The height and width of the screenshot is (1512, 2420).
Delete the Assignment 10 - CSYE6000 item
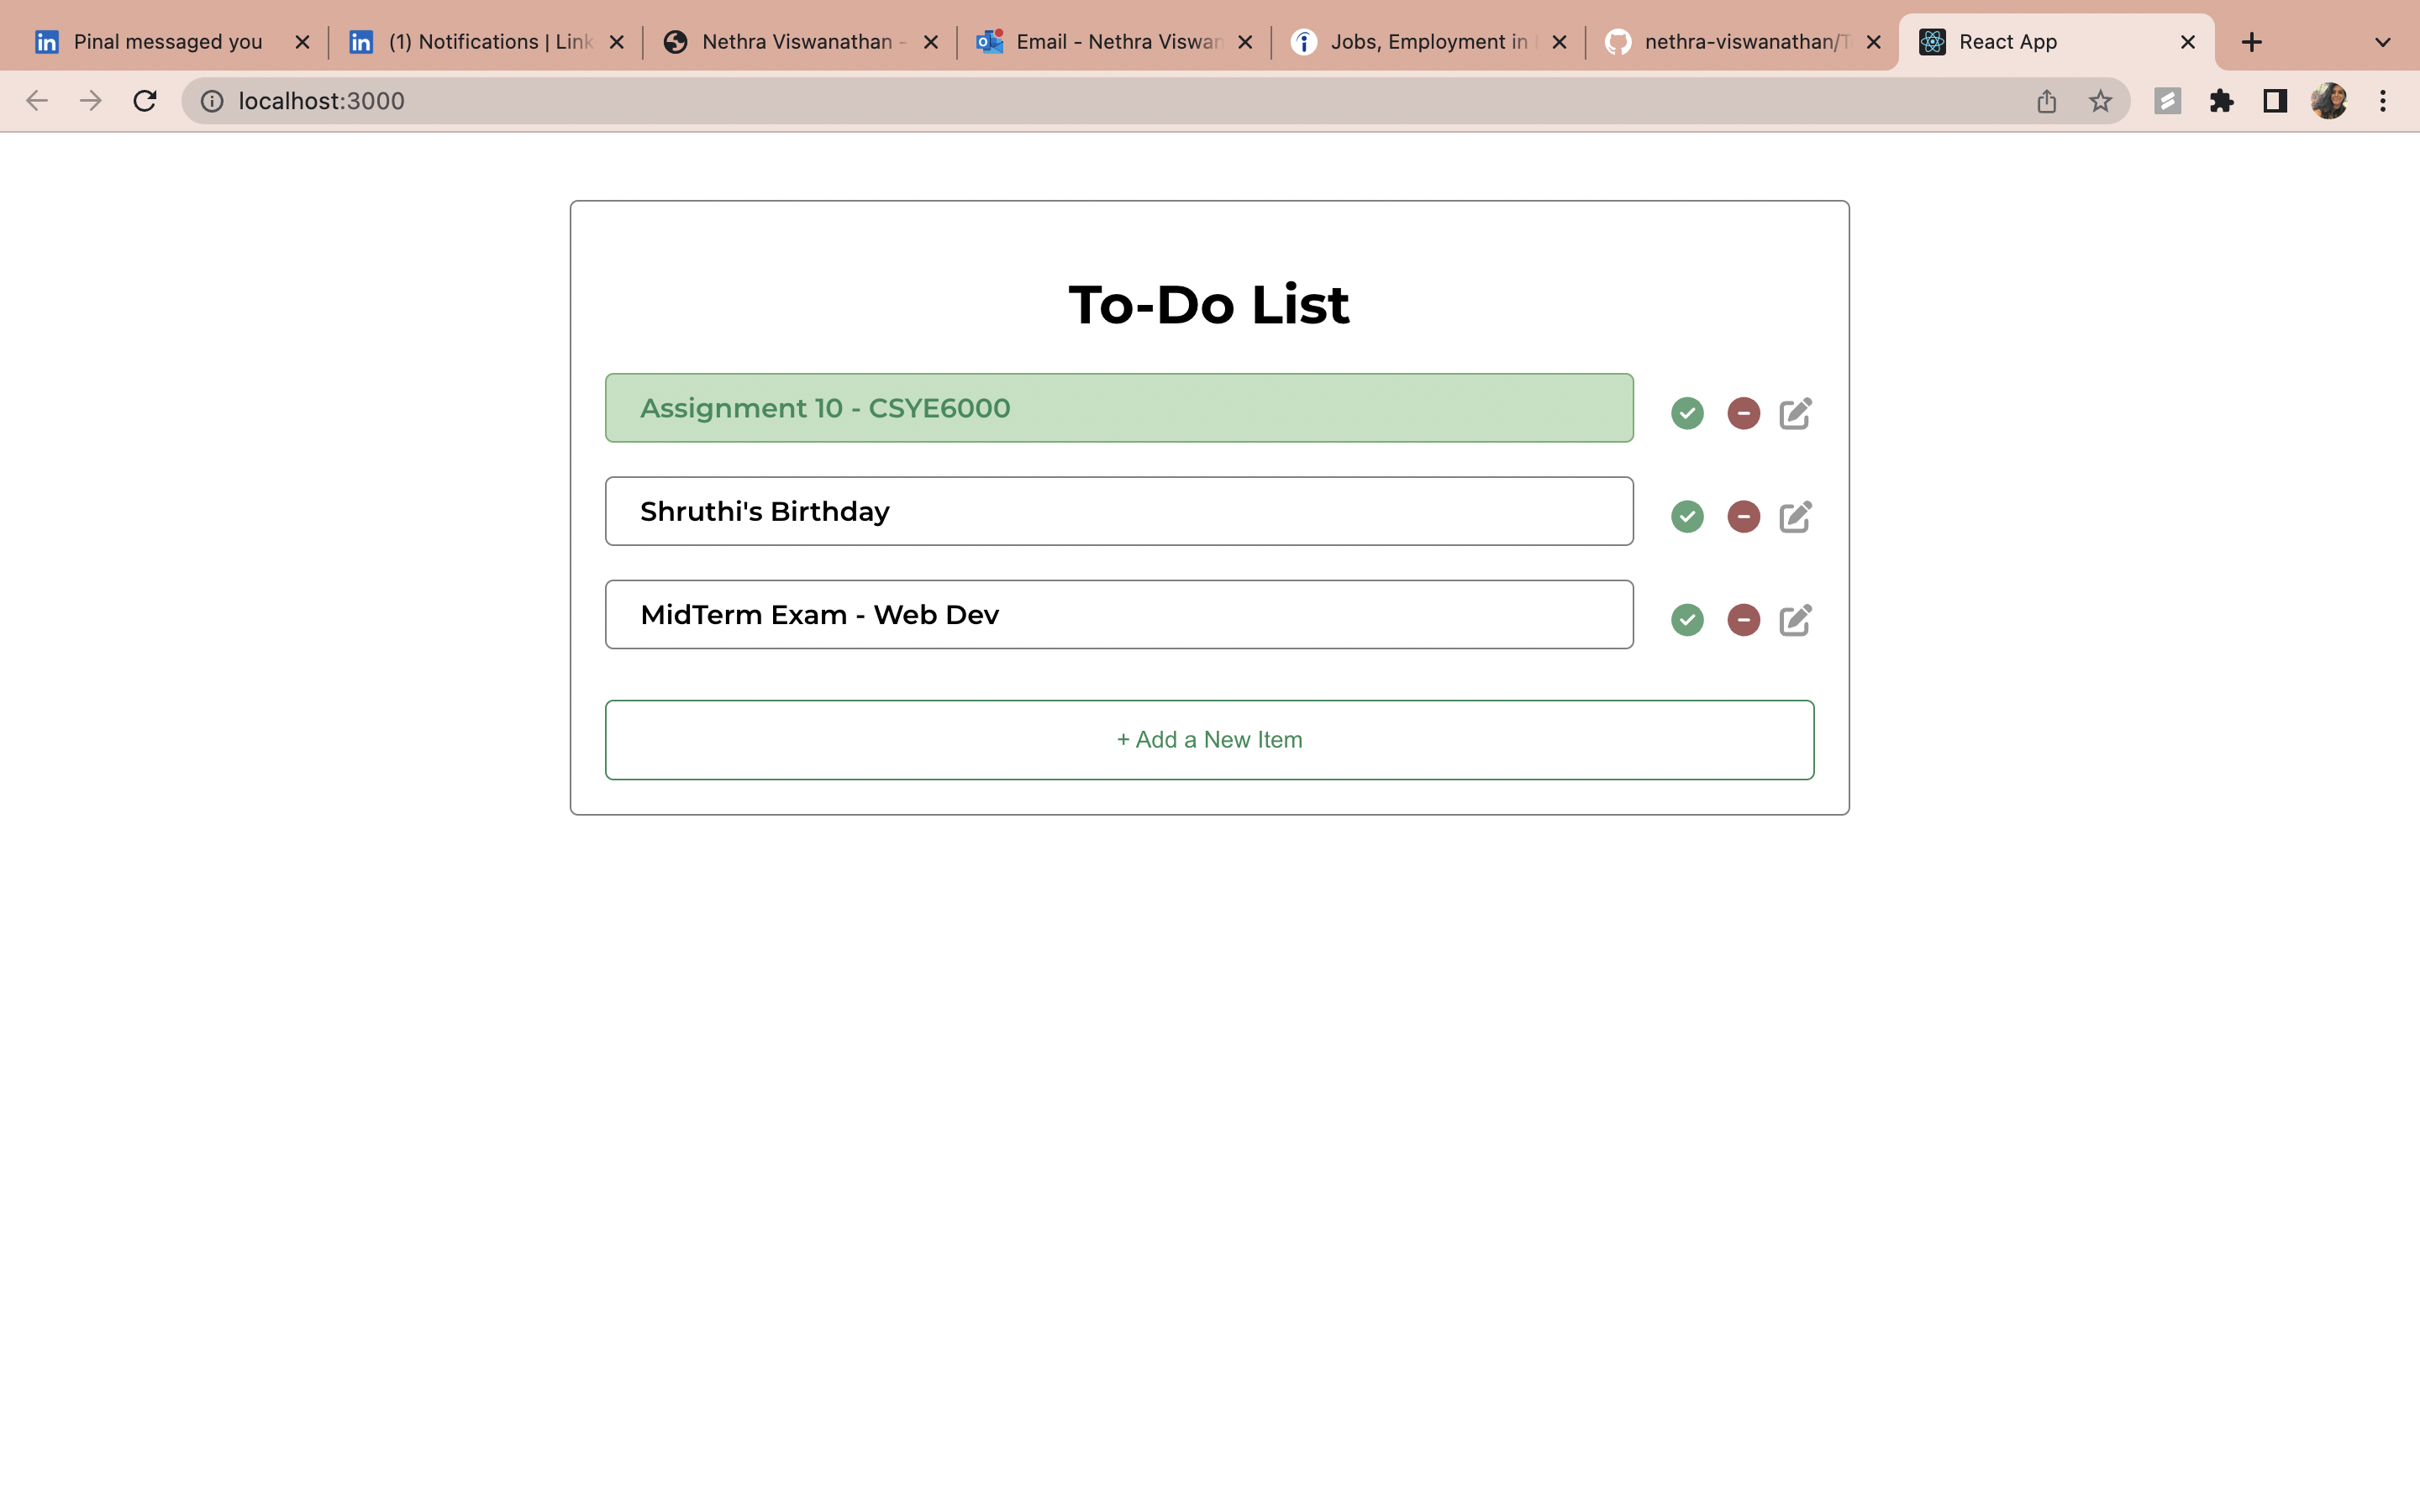[x=1743, y=413]
